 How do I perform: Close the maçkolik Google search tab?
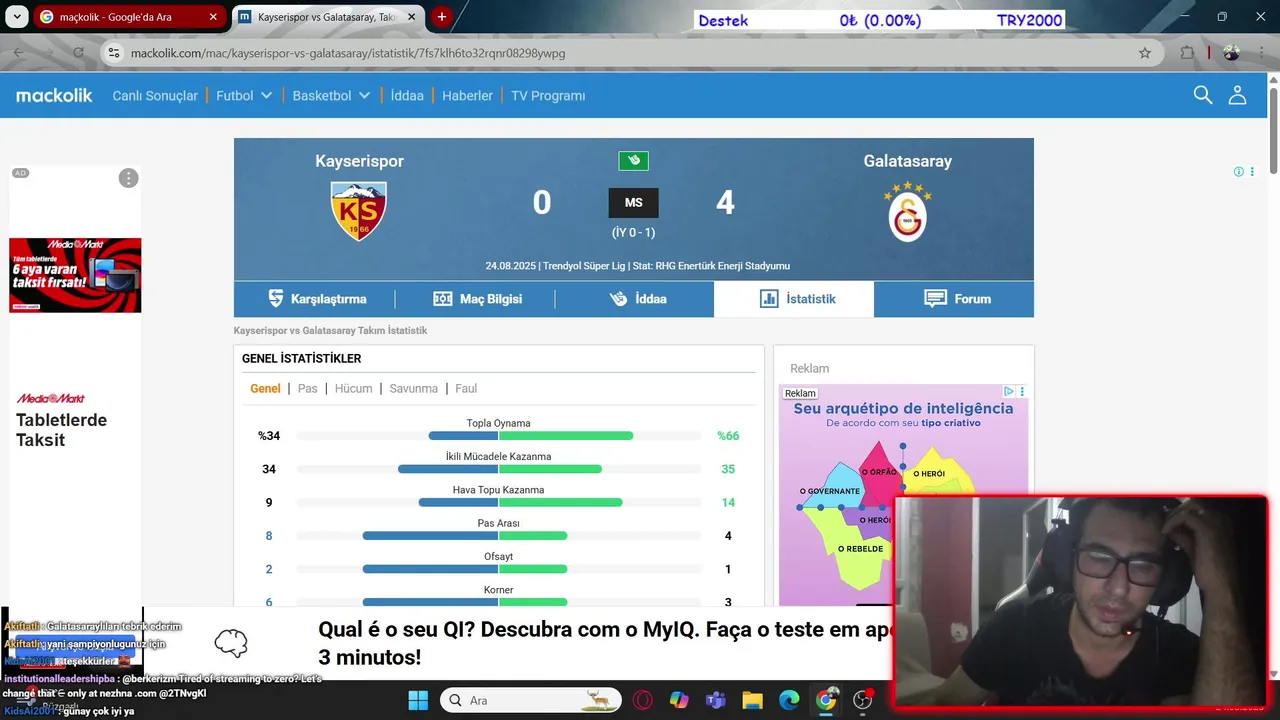(213, 17)
